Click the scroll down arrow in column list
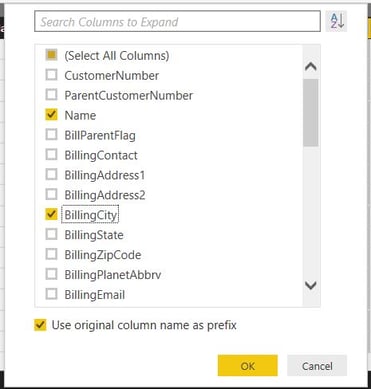The width and height of the screenshot is (371, 389). click(x=311, y=285)
